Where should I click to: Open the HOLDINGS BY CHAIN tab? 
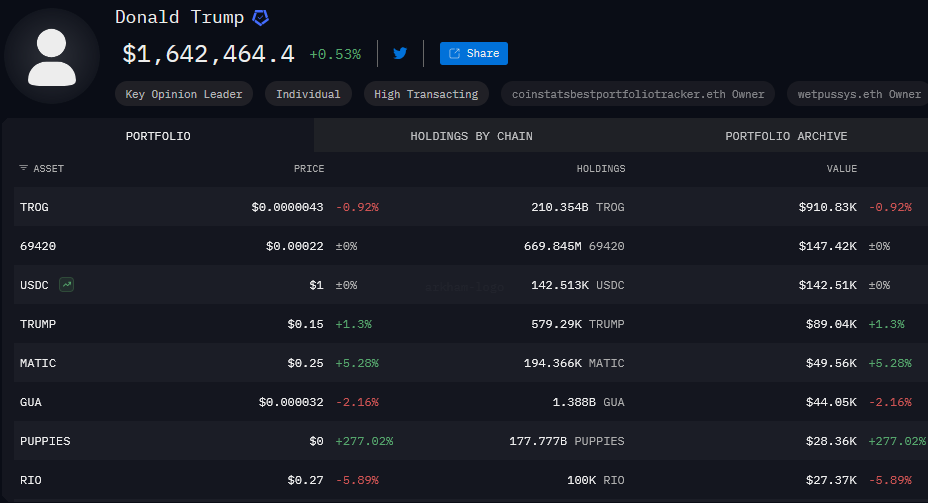pos(472,136)
